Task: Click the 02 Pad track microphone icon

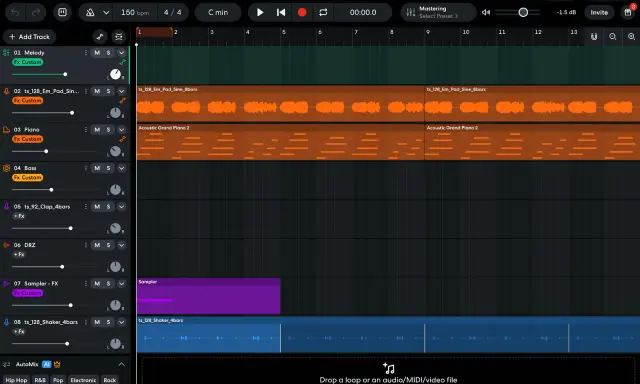Action: tap(6, 91)
